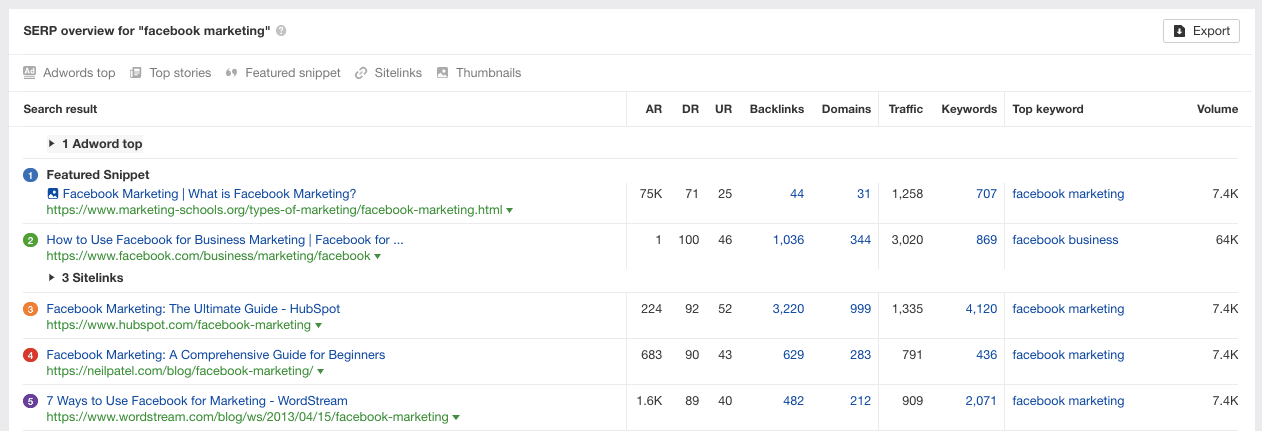This screenshot has height=431, width=1262.
Task: Open Neil Patel's Comprehensive Guide link
Action: tap(215, 355)
